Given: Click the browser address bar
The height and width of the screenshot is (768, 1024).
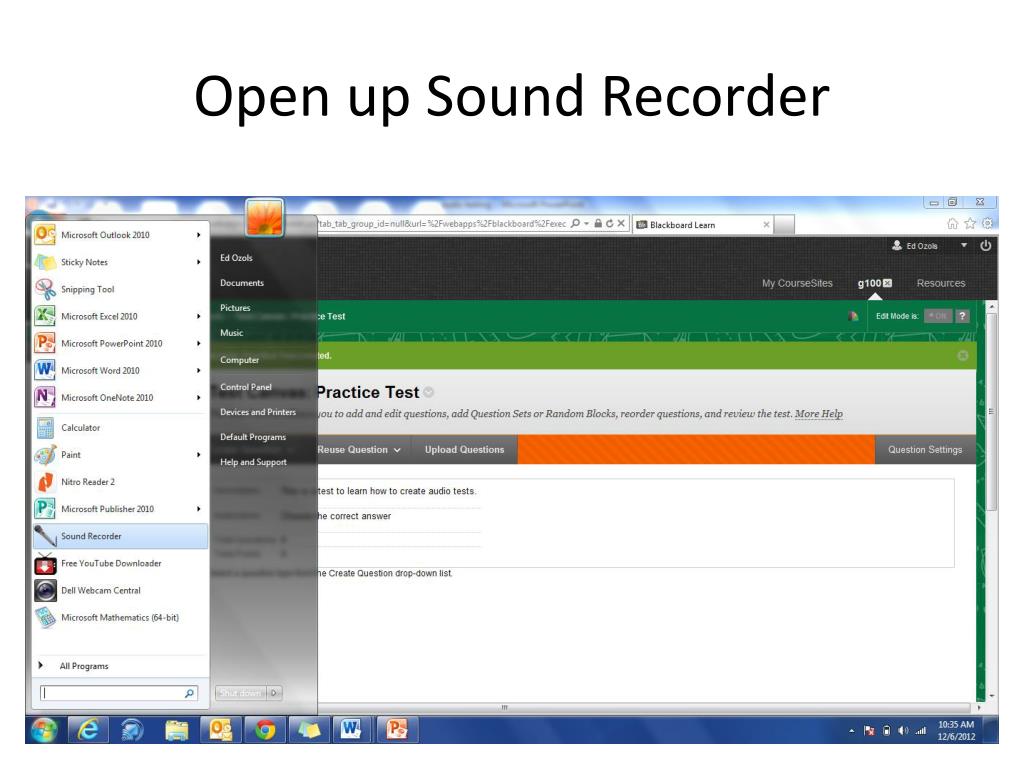Looking at the screenshot, I should click(x=442, y=223).
